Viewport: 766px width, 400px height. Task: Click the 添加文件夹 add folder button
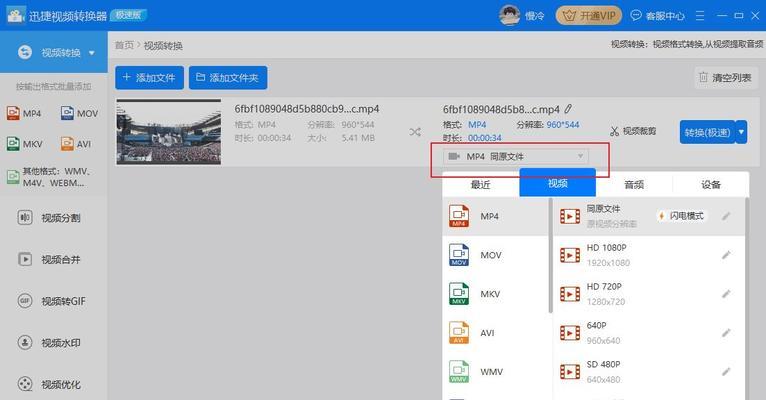(x=228, y=78)
